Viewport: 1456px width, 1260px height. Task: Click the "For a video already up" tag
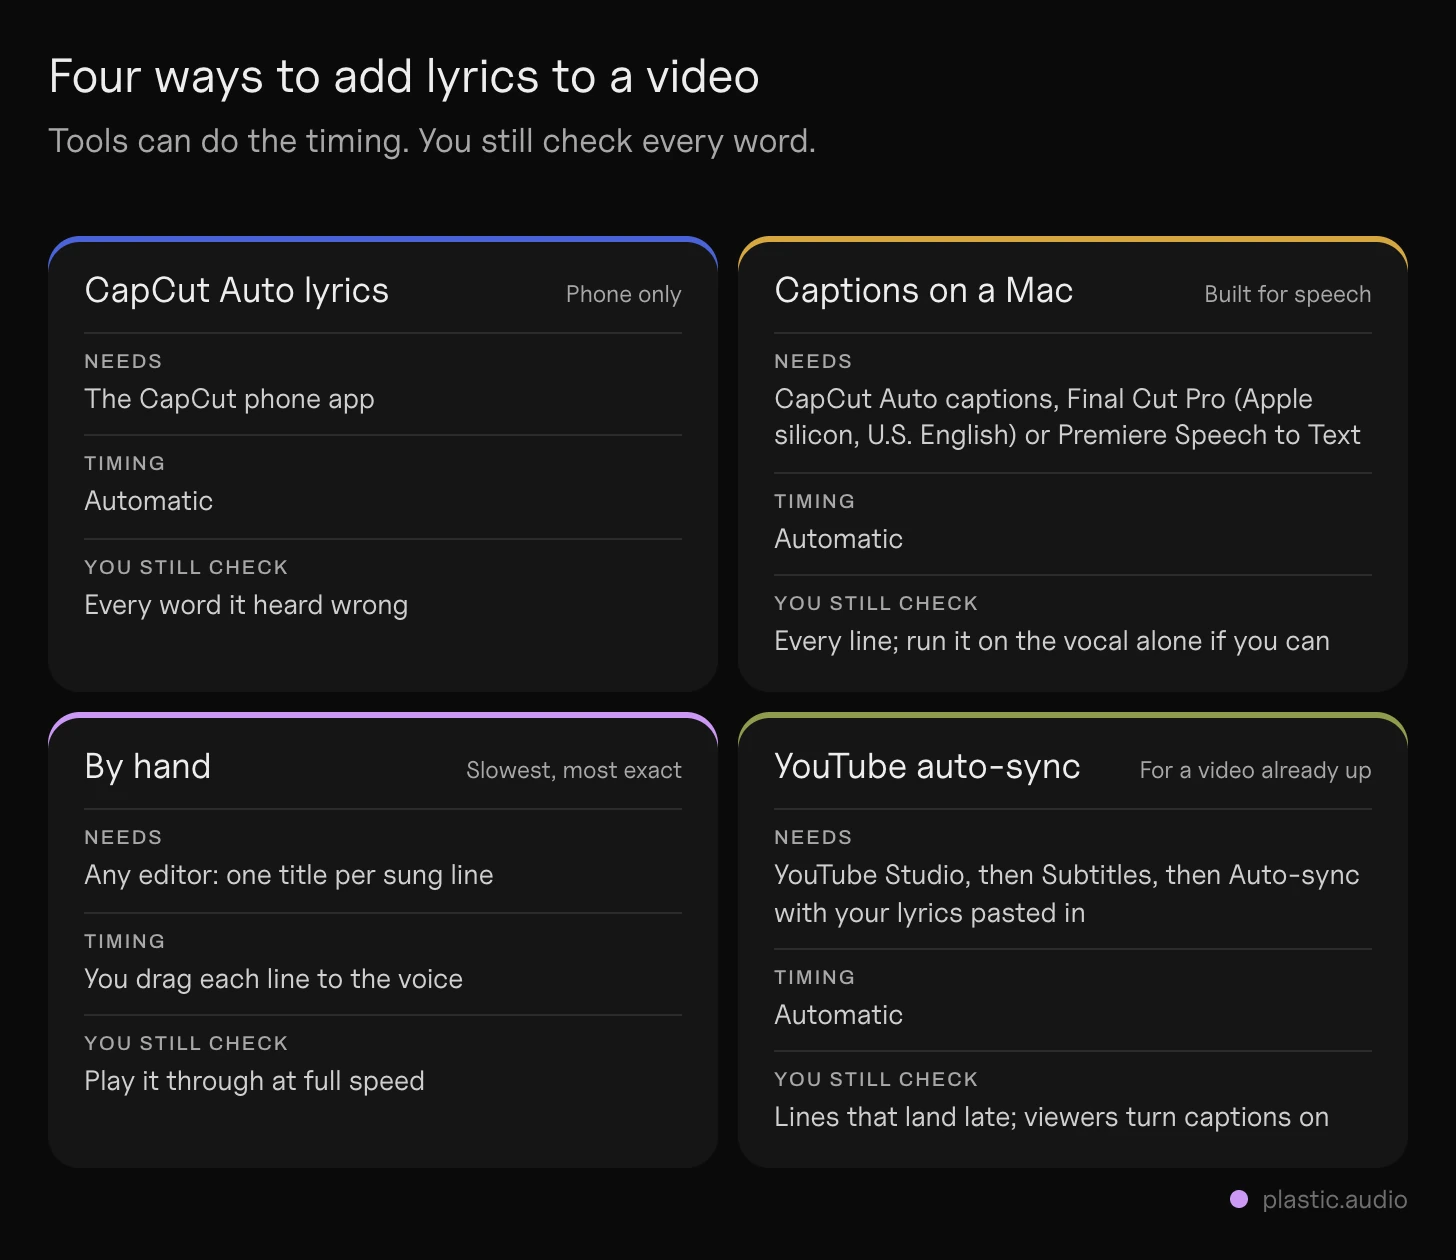pos(1256,770)
